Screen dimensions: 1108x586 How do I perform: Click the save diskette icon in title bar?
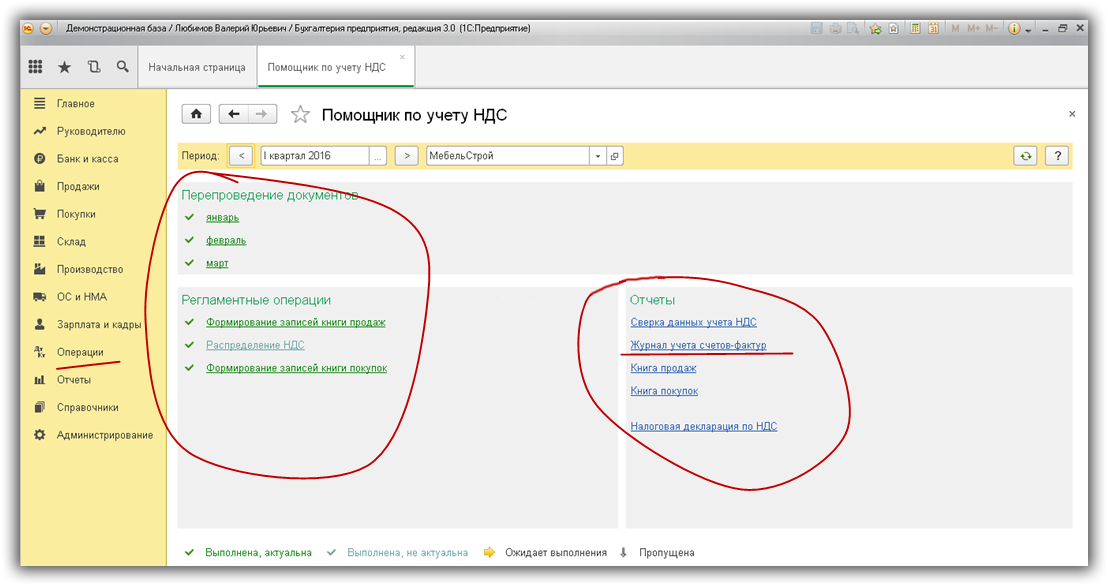817,28
